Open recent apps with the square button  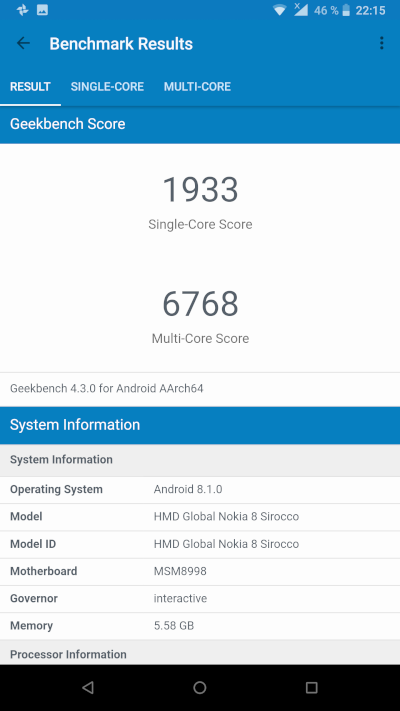(x=312, y=688)
